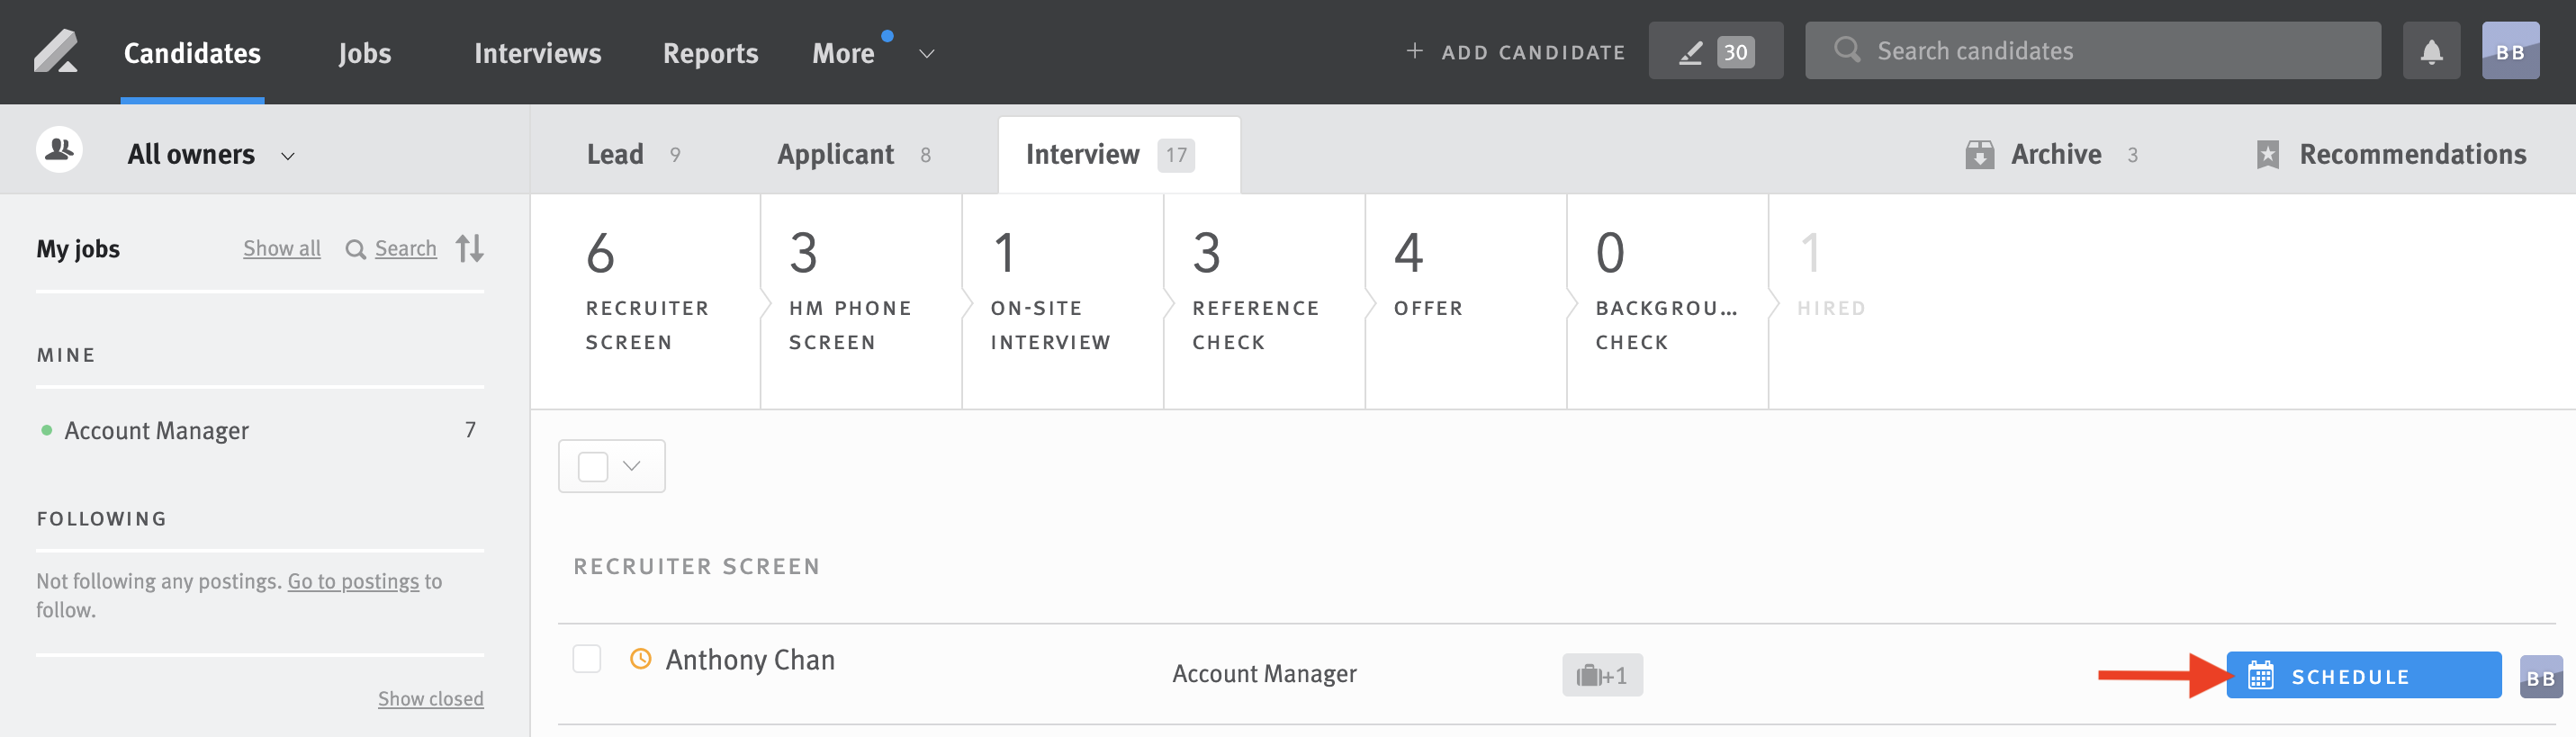Filter by Reference Check stage
Image resolution: width=2576 pixels, height=737 pixels.
click(x=1265, y=301)
